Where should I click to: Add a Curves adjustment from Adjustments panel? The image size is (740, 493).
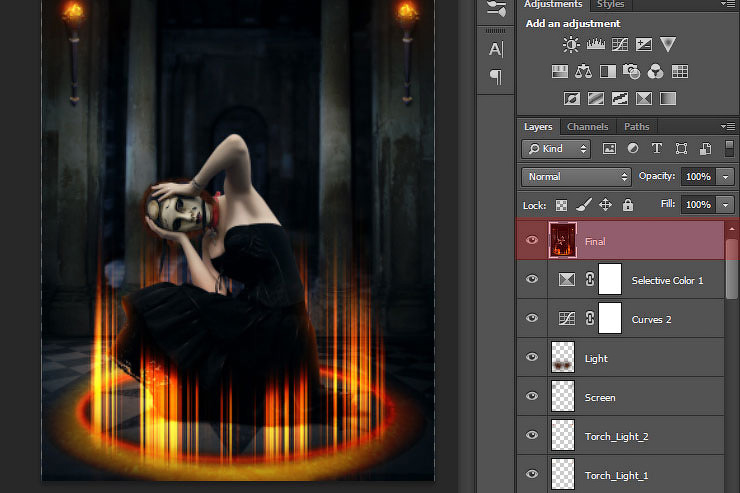click(x=620, y=44)
